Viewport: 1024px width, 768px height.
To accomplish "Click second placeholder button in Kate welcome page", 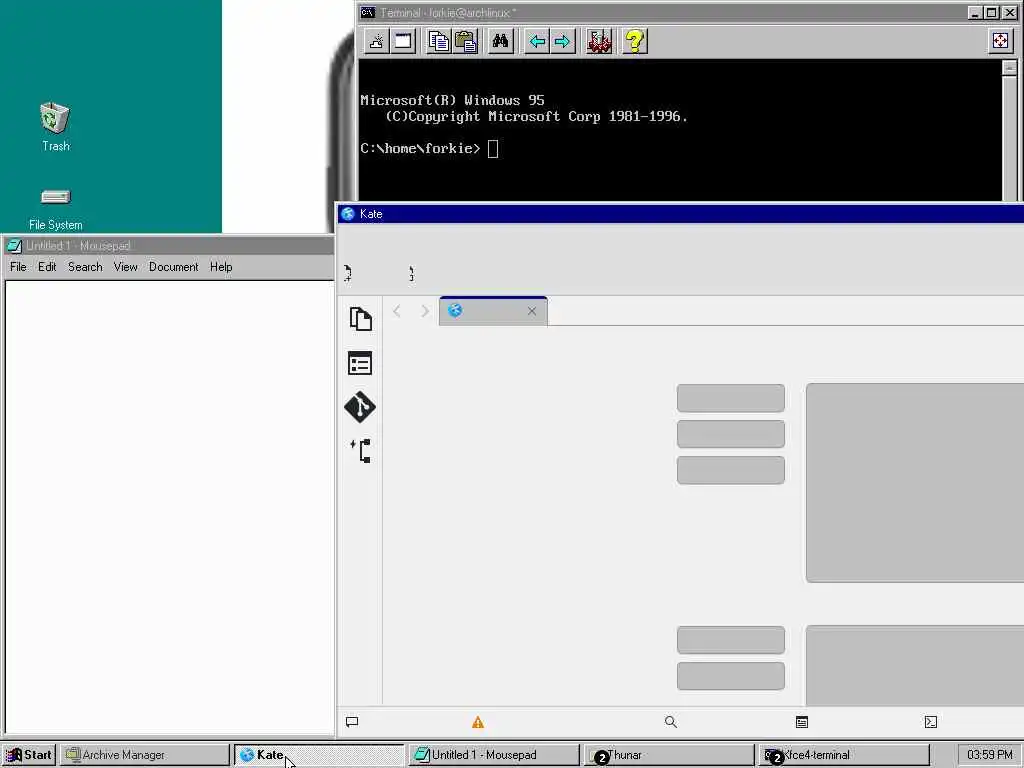I will [731, 434].
